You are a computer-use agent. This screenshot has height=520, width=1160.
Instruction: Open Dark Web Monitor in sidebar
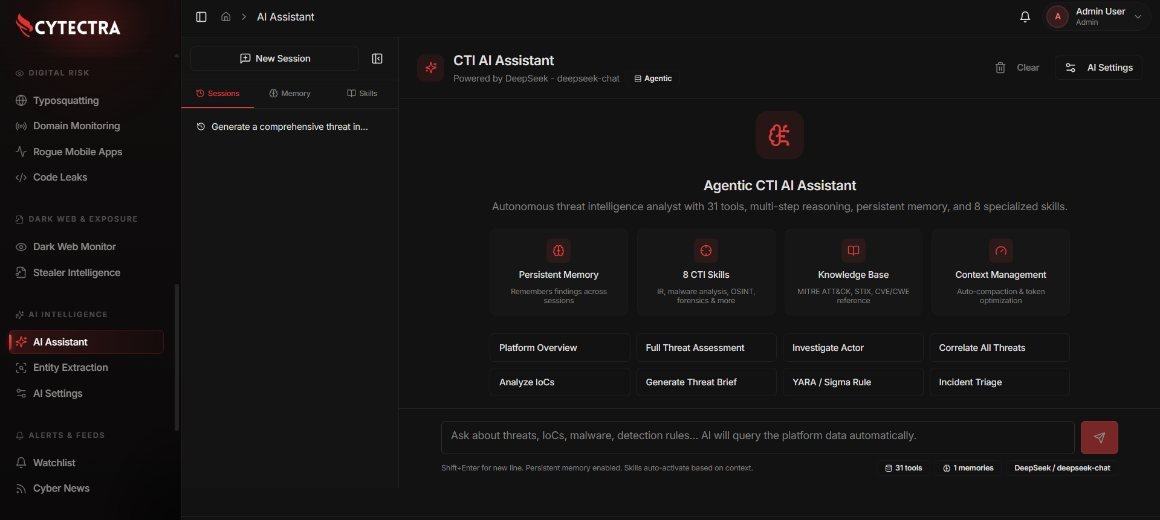tap(86, 247)
